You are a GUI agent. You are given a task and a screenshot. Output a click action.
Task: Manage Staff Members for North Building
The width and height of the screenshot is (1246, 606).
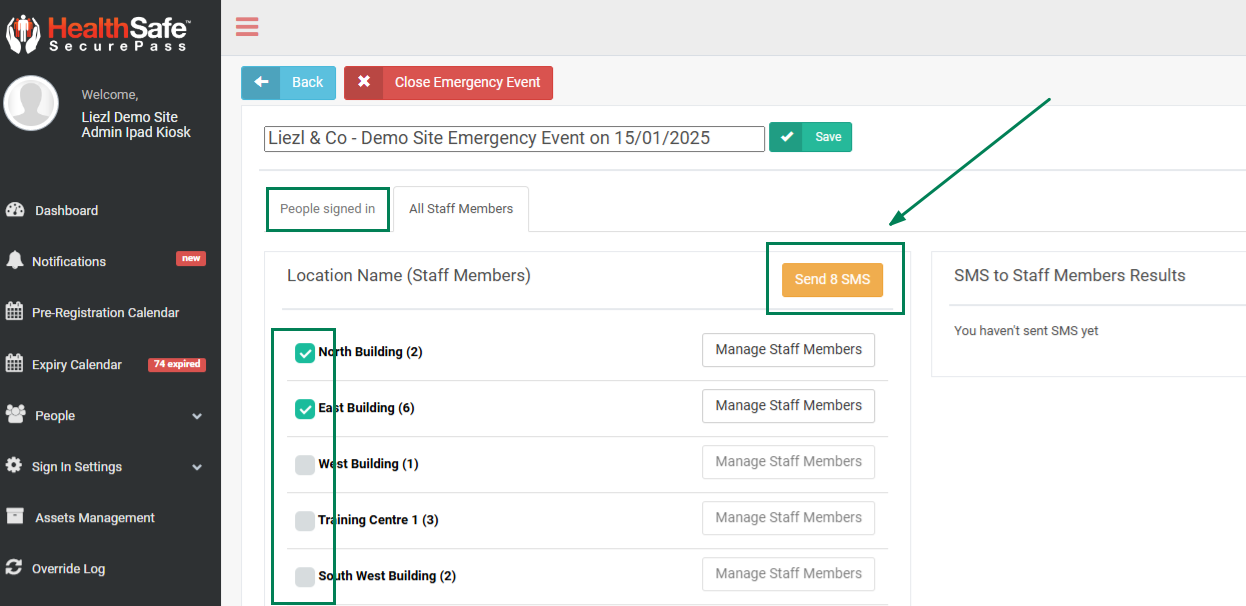pos(788,350)
